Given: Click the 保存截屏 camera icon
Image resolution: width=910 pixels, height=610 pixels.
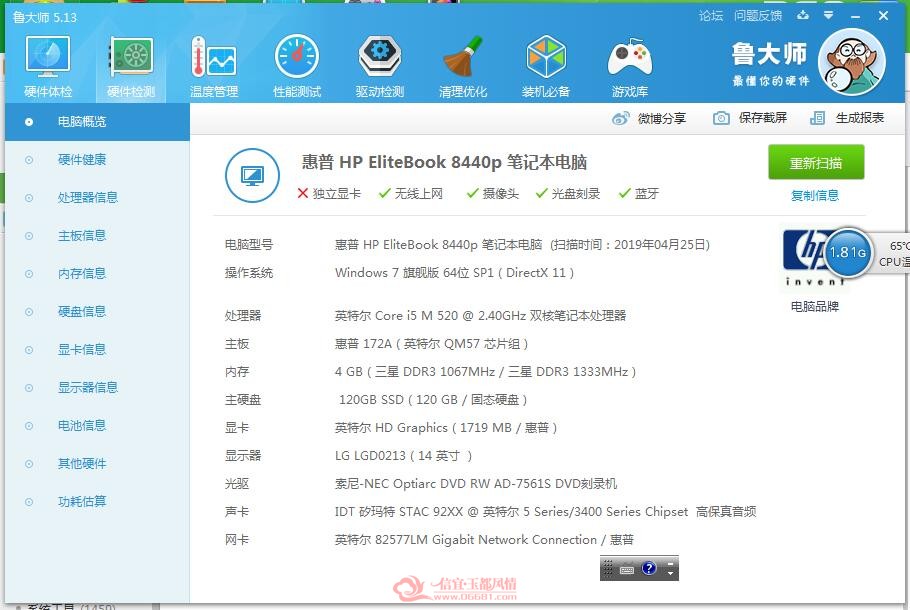Looking at the screenshot, I should (721, 118).
